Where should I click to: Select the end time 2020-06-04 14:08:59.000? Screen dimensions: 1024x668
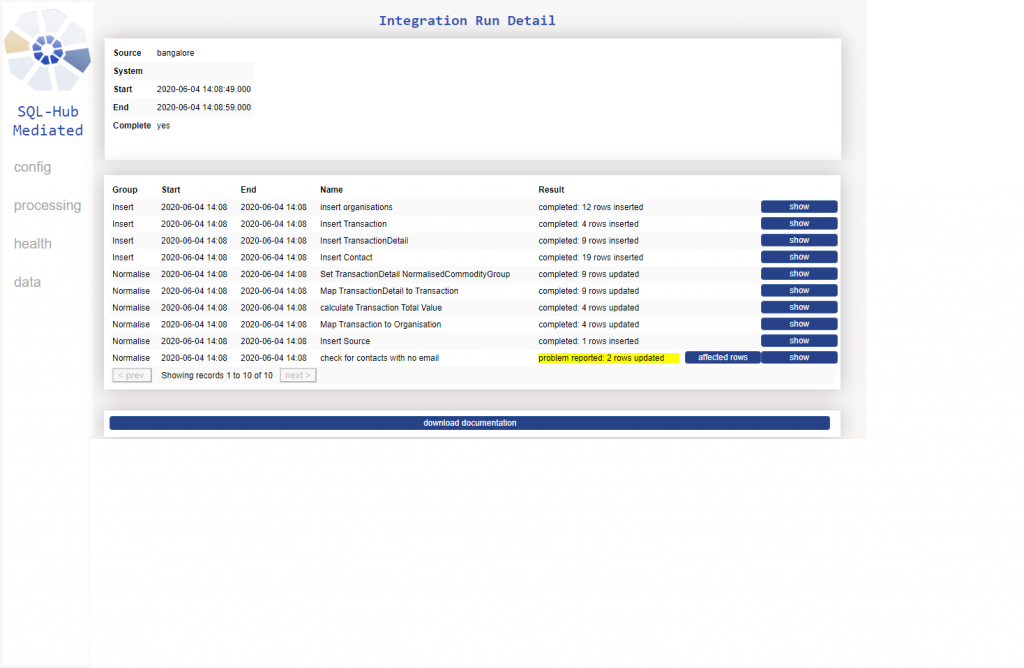pyautogui.click(x=204, y=108)
